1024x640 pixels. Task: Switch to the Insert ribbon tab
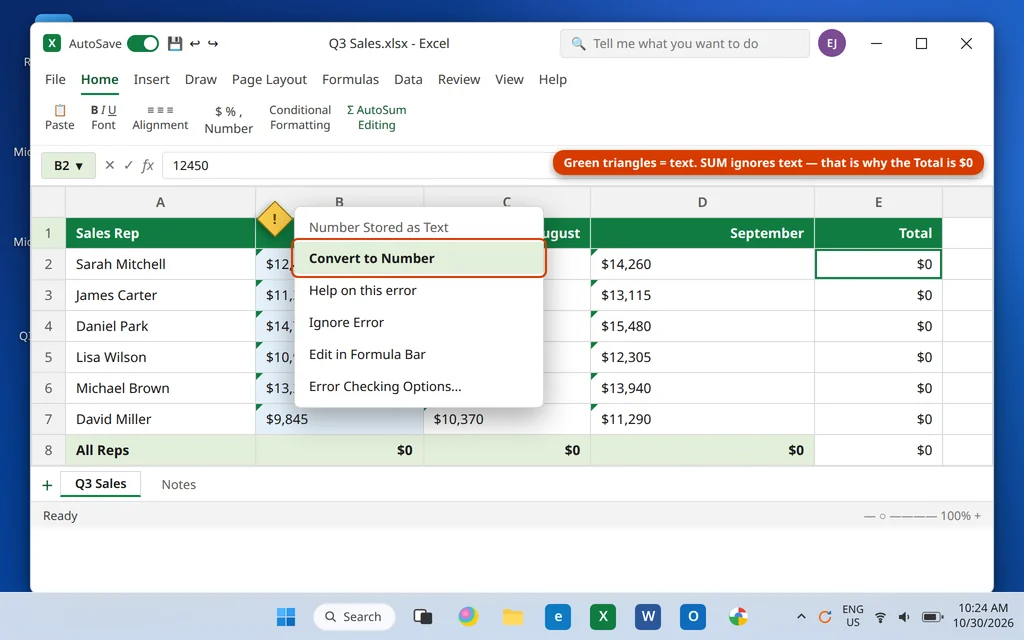coord(152,79)
